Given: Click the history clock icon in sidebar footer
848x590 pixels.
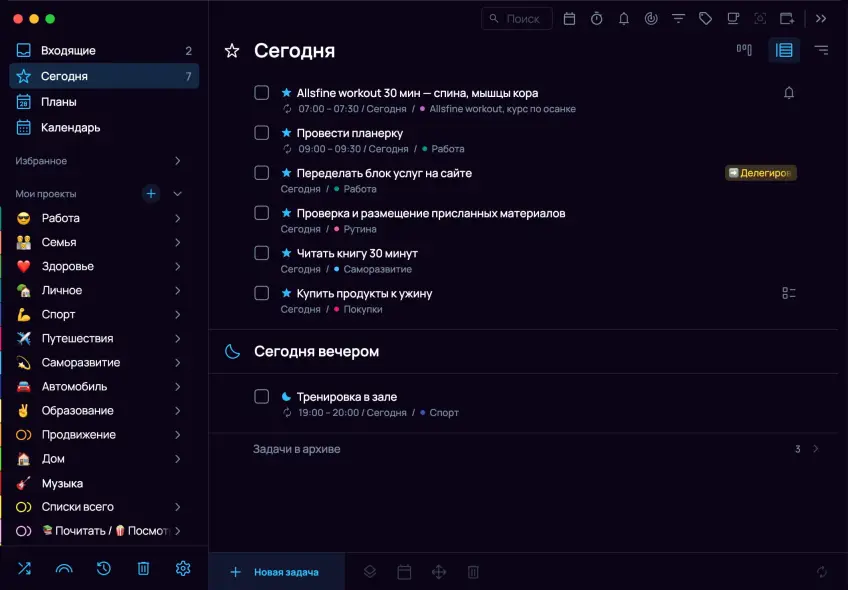Looking at the screenshot, I should tap(103, 568).
